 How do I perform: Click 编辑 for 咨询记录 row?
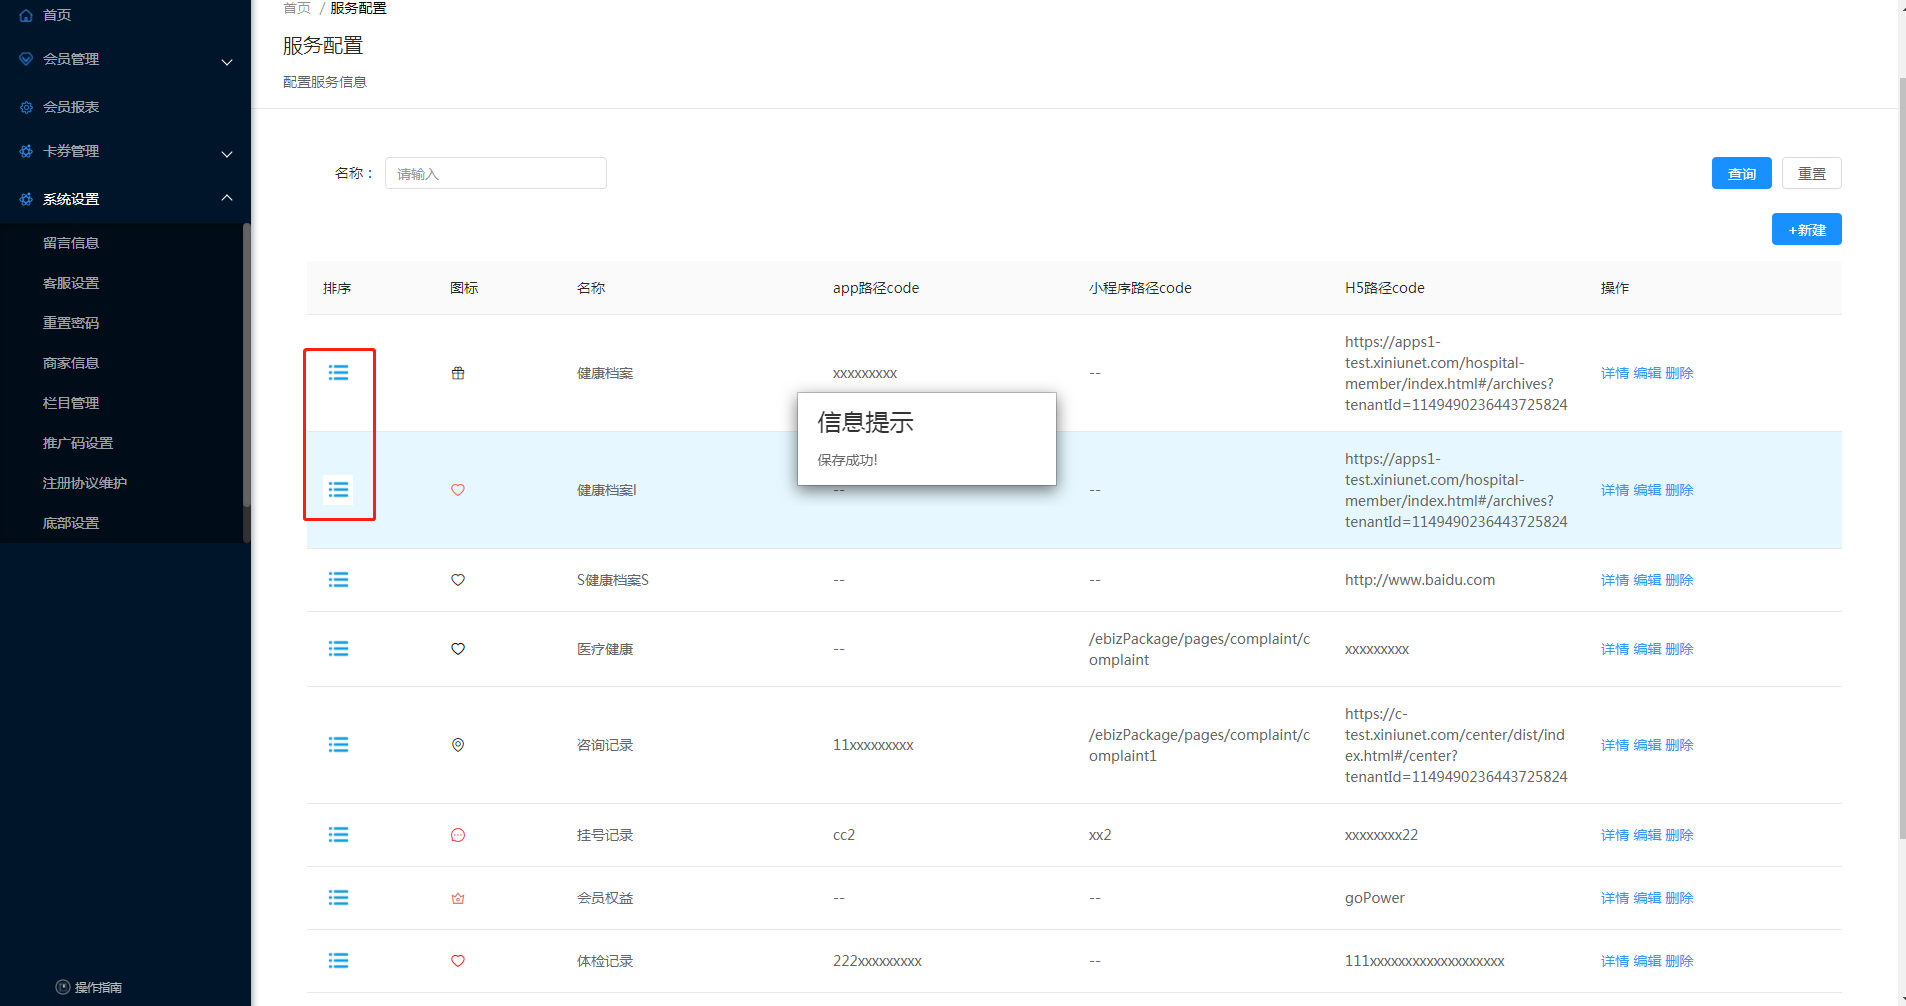pos(1647,745)
